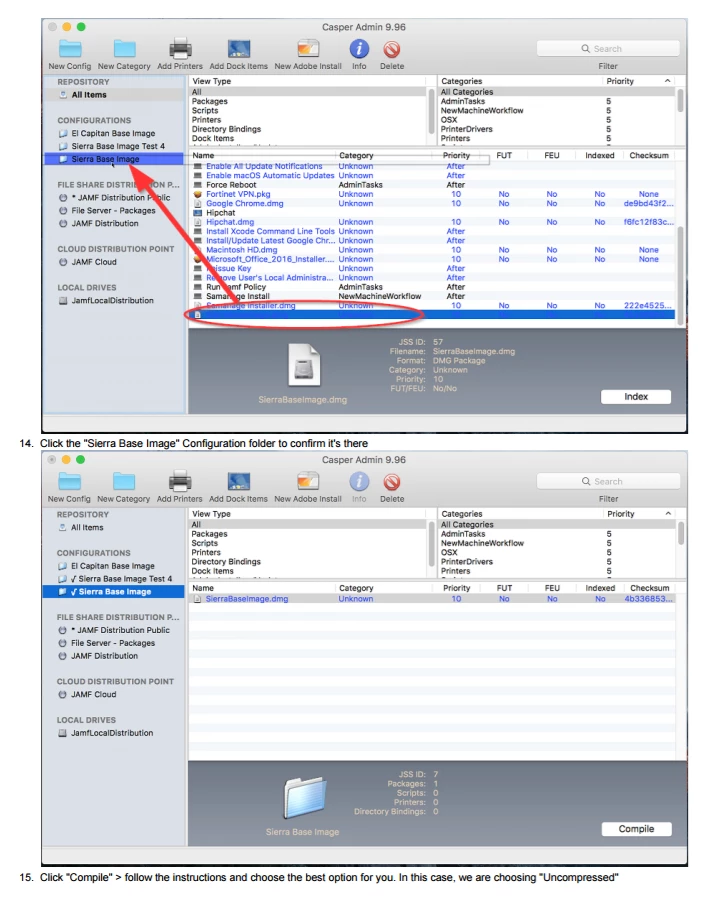Click New Adobe Install icon in lower window
Image resolution: width=723 pixels, height=899 pixels.
click(308, 481)
